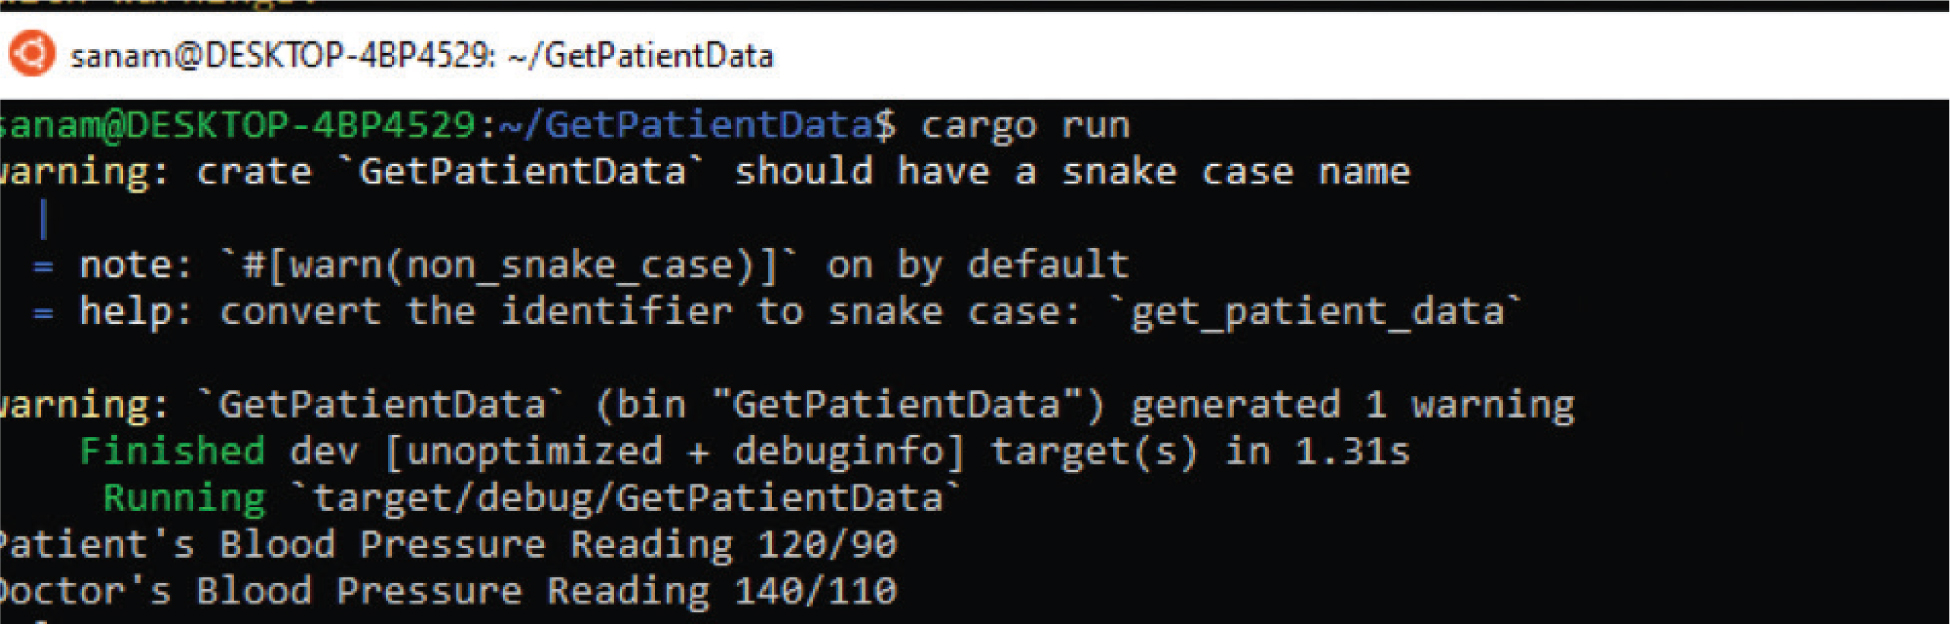Click the Patient's reading value 120/90
The image size is (1950, 624).
coord(827,544)
